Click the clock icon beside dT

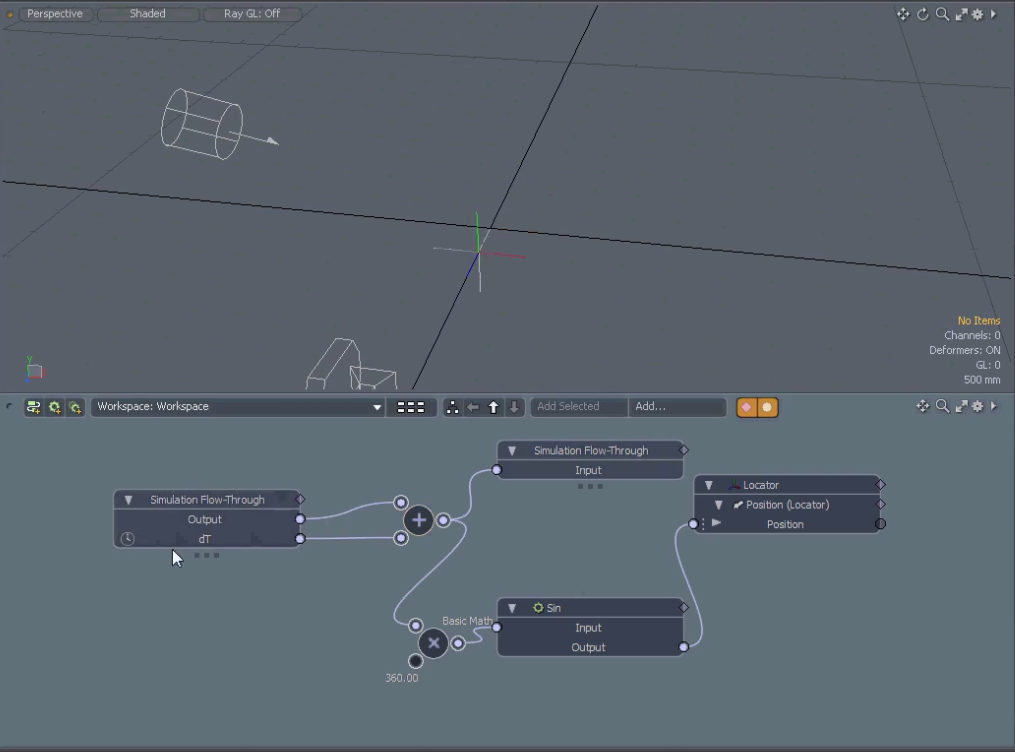127,539
